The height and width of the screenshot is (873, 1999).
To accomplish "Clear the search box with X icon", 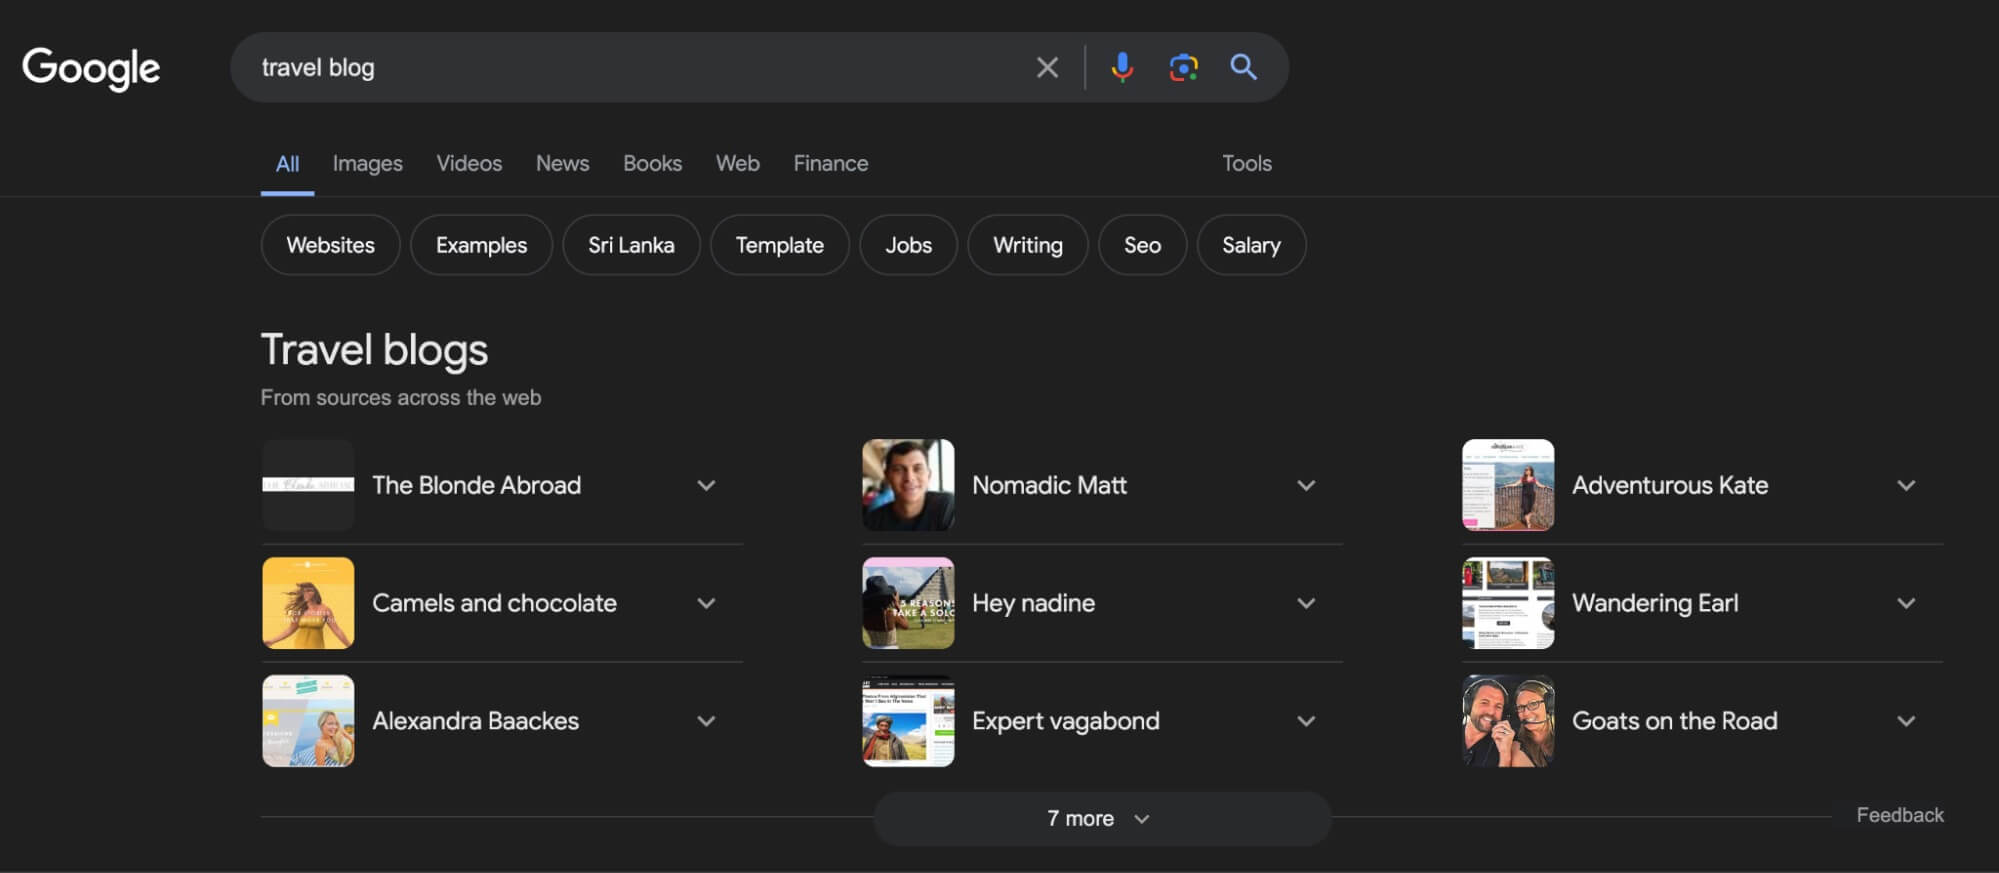I will tap(1047, 67).
